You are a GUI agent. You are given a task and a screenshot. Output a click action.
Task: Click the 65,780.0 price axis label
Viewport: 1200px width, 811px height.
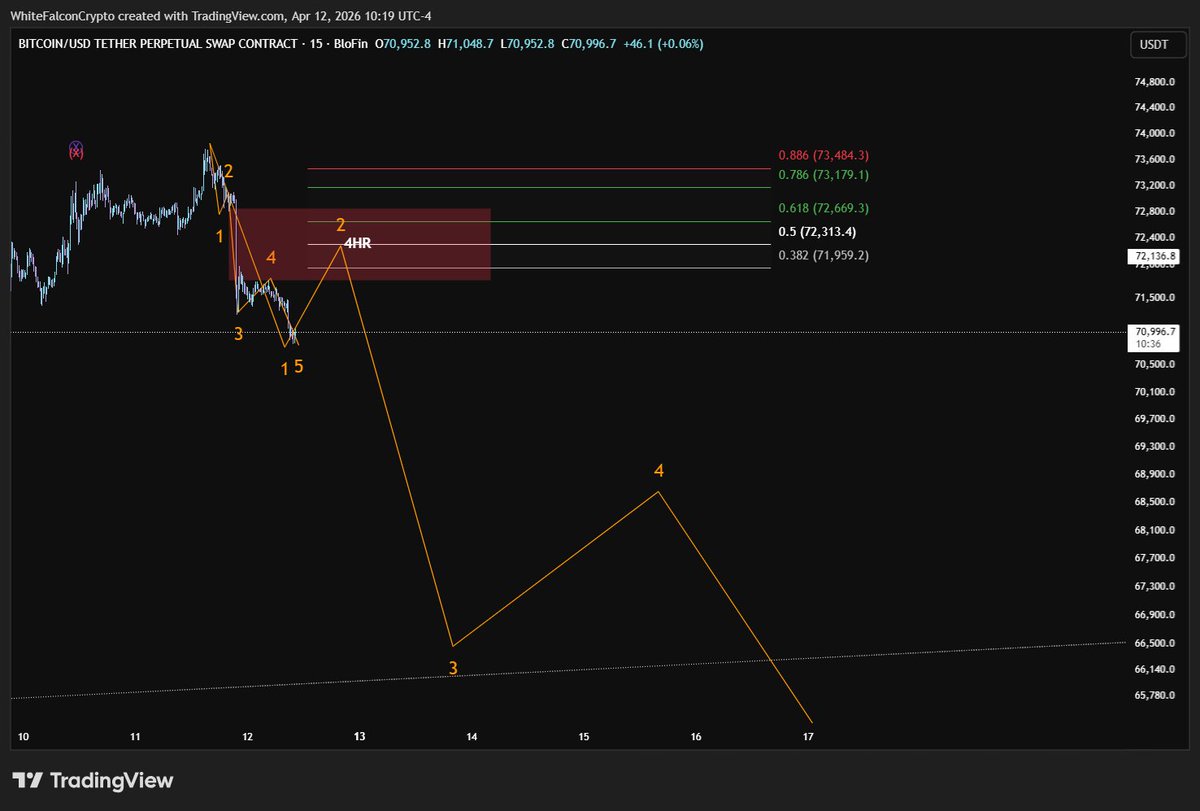1154,694
